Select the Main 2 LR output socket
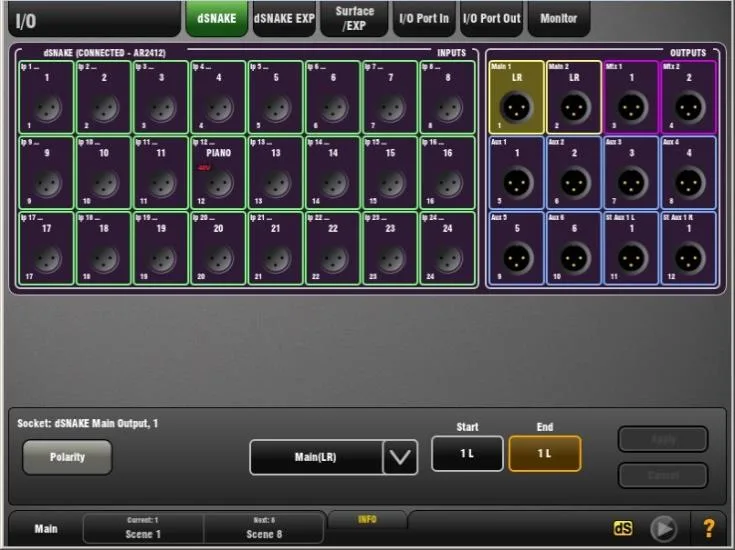The width and height of the screenshot is (735, 550). click(574, 98)
